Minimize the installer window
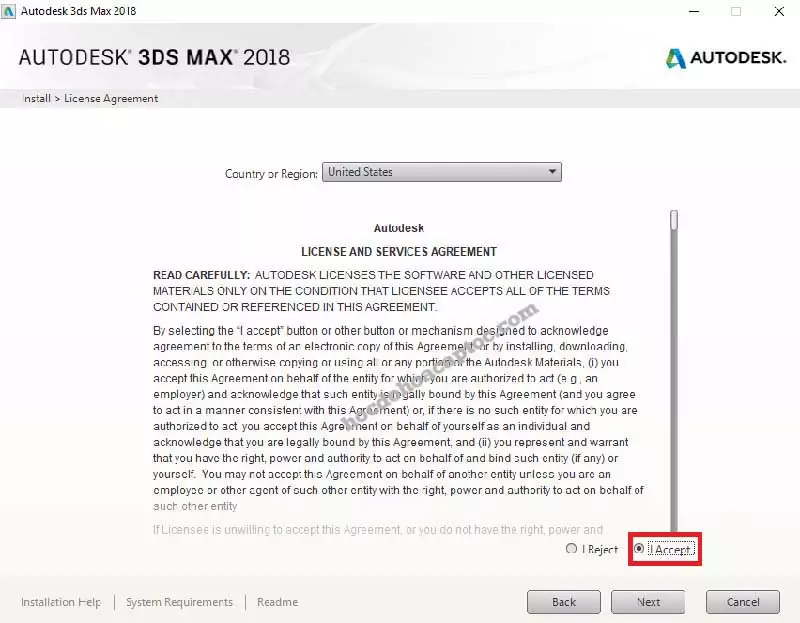Screen dimensions: 800x623 694,12
